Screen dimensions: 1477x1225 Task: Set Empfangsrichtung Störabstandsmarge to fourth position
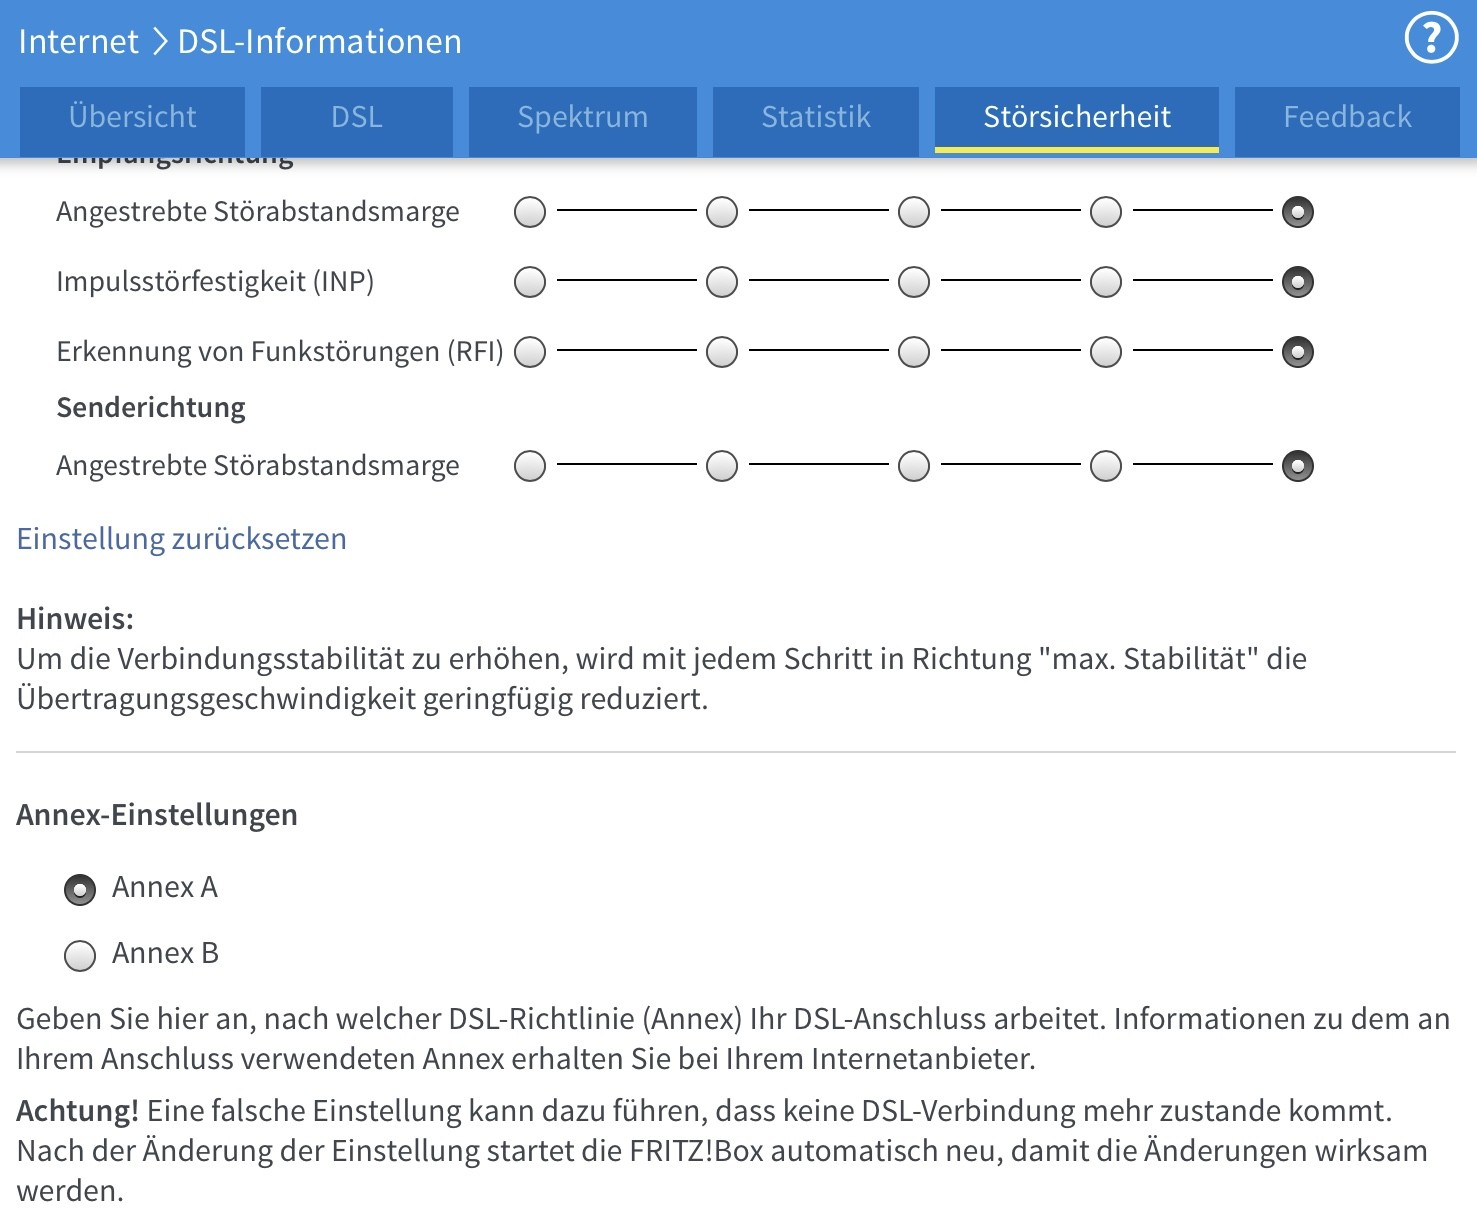1106,212
